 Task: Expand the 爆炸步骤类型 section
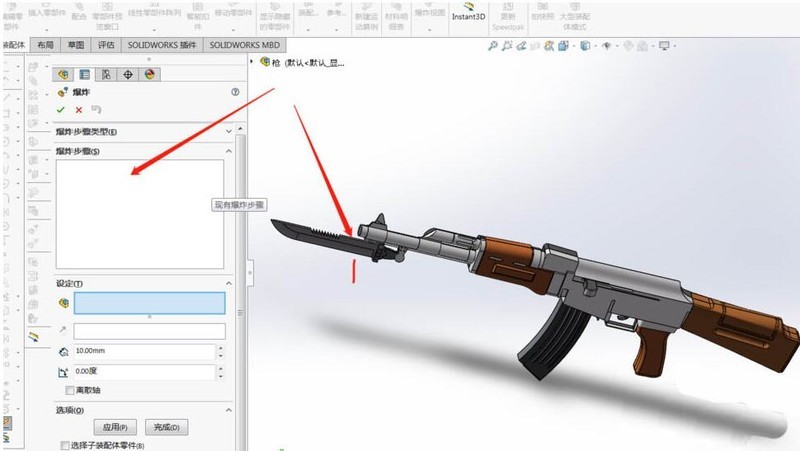coord(229,132)
